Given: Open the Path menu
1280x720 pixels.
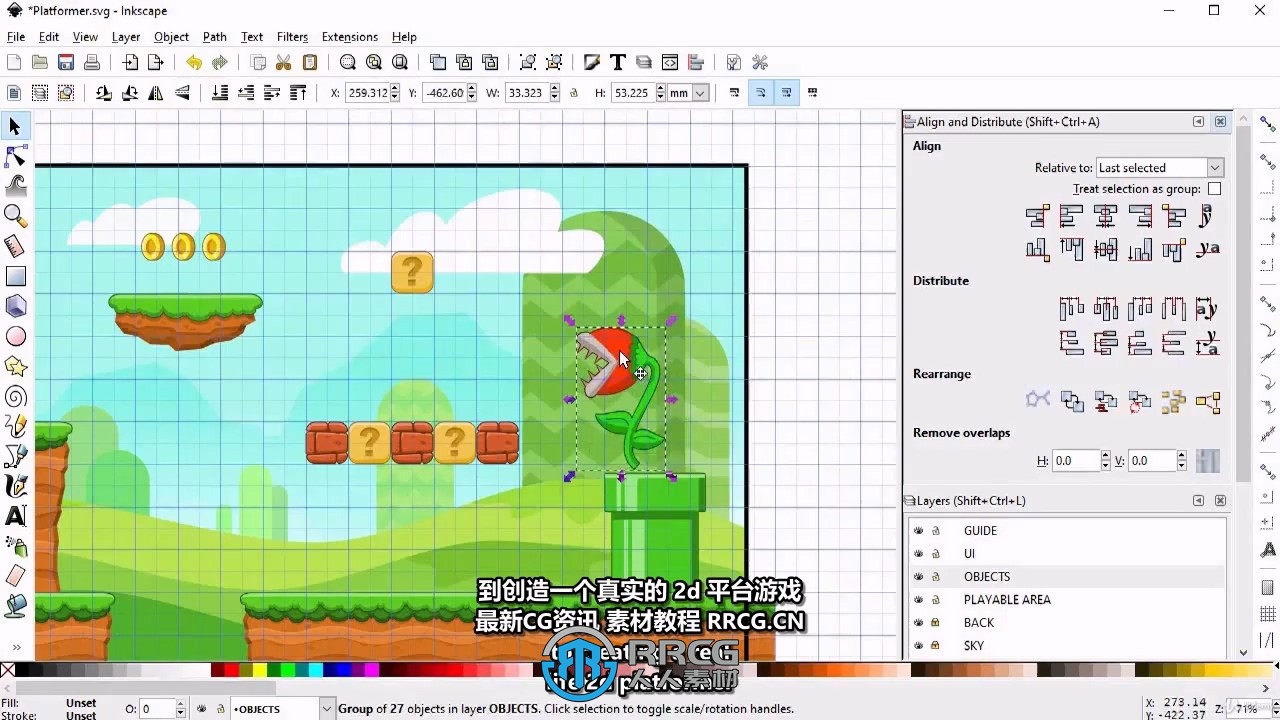Looking at the screenshot, I should tap(215, 37).
